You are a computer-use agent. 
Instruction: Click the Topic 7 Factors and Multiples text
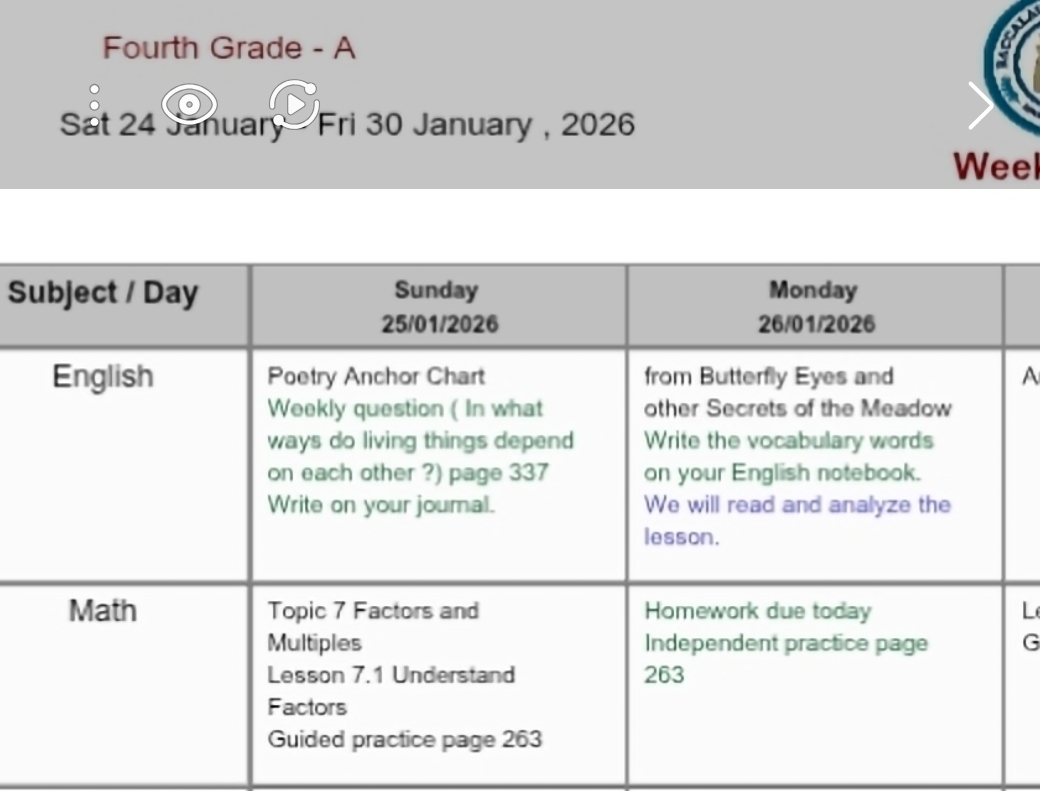(372, 626)
